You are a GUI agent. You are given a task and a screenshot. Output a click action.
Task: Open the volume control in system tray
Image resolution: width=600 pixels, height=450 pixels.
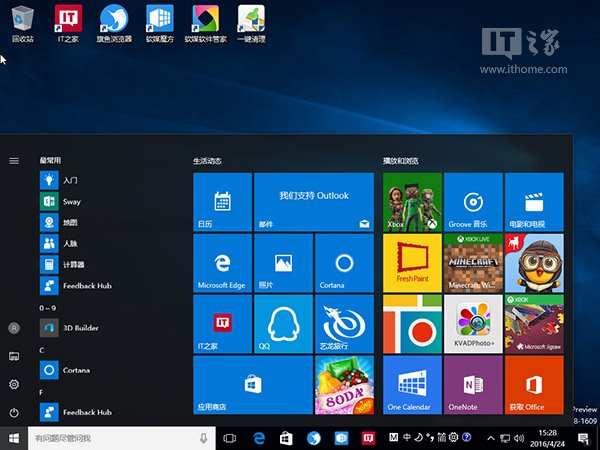pos(519,439)
